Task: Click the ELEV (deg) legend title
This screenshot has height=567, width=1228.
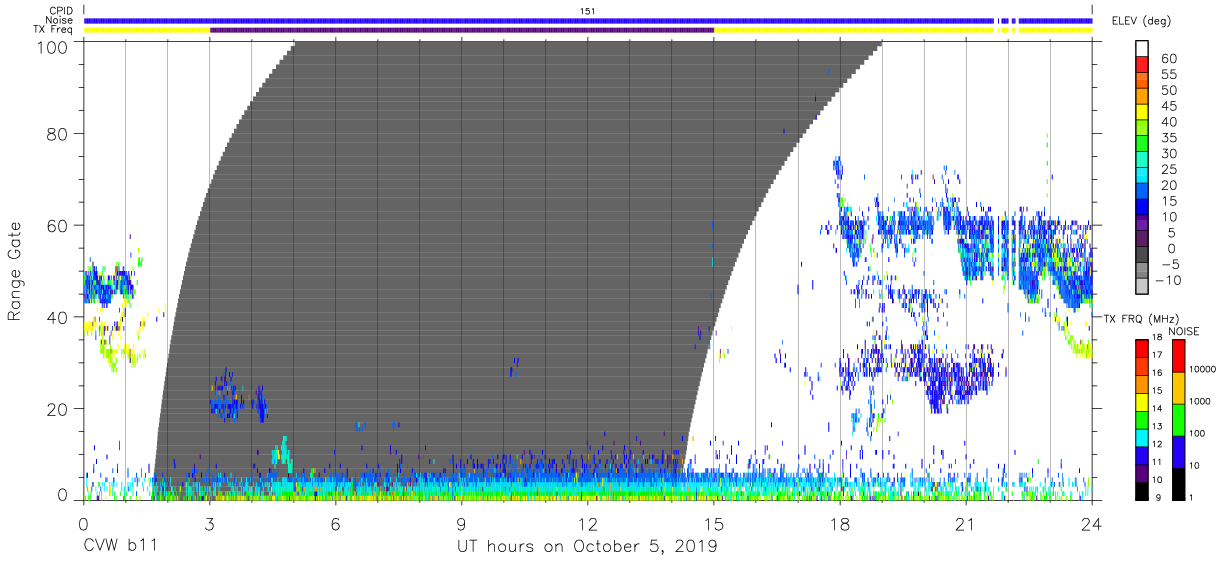Action: coord(1142,20)
